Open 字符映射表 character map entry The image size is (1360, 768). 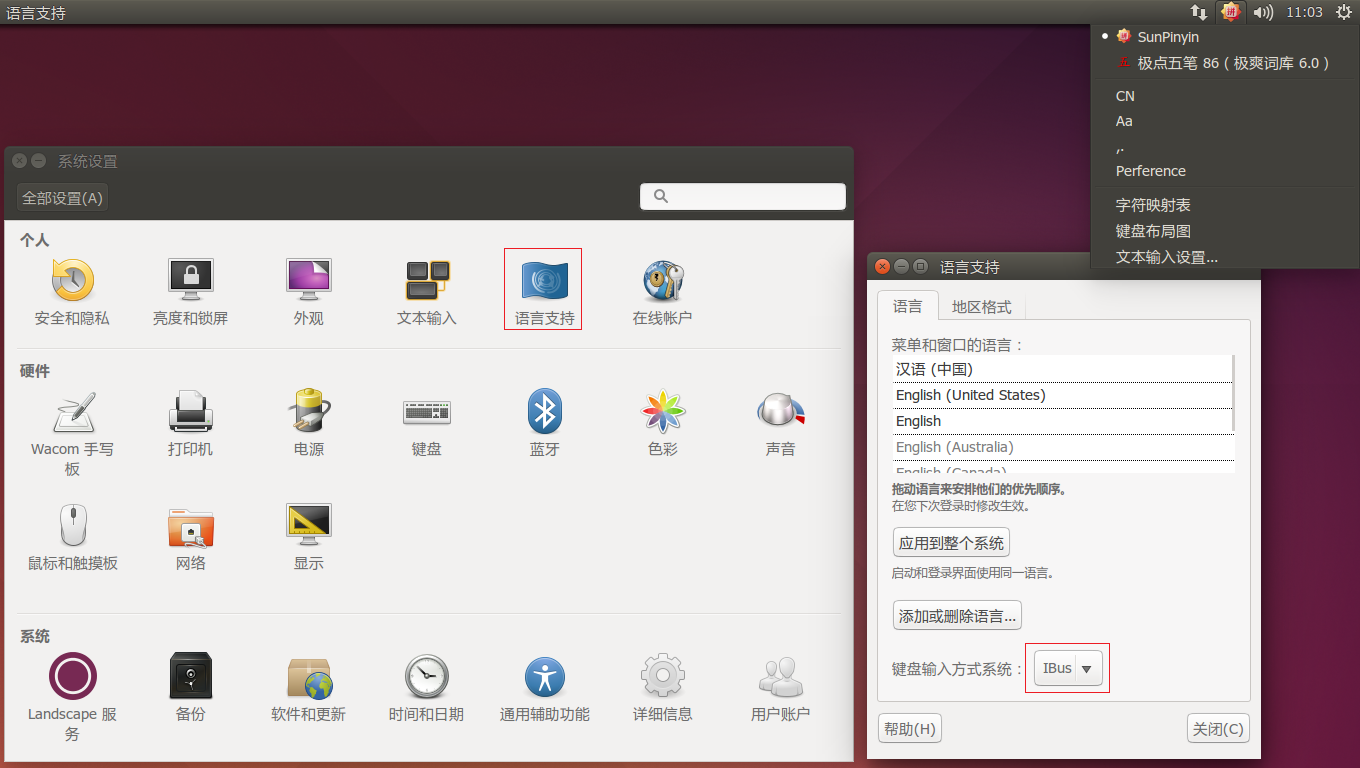coord(1225,205)
